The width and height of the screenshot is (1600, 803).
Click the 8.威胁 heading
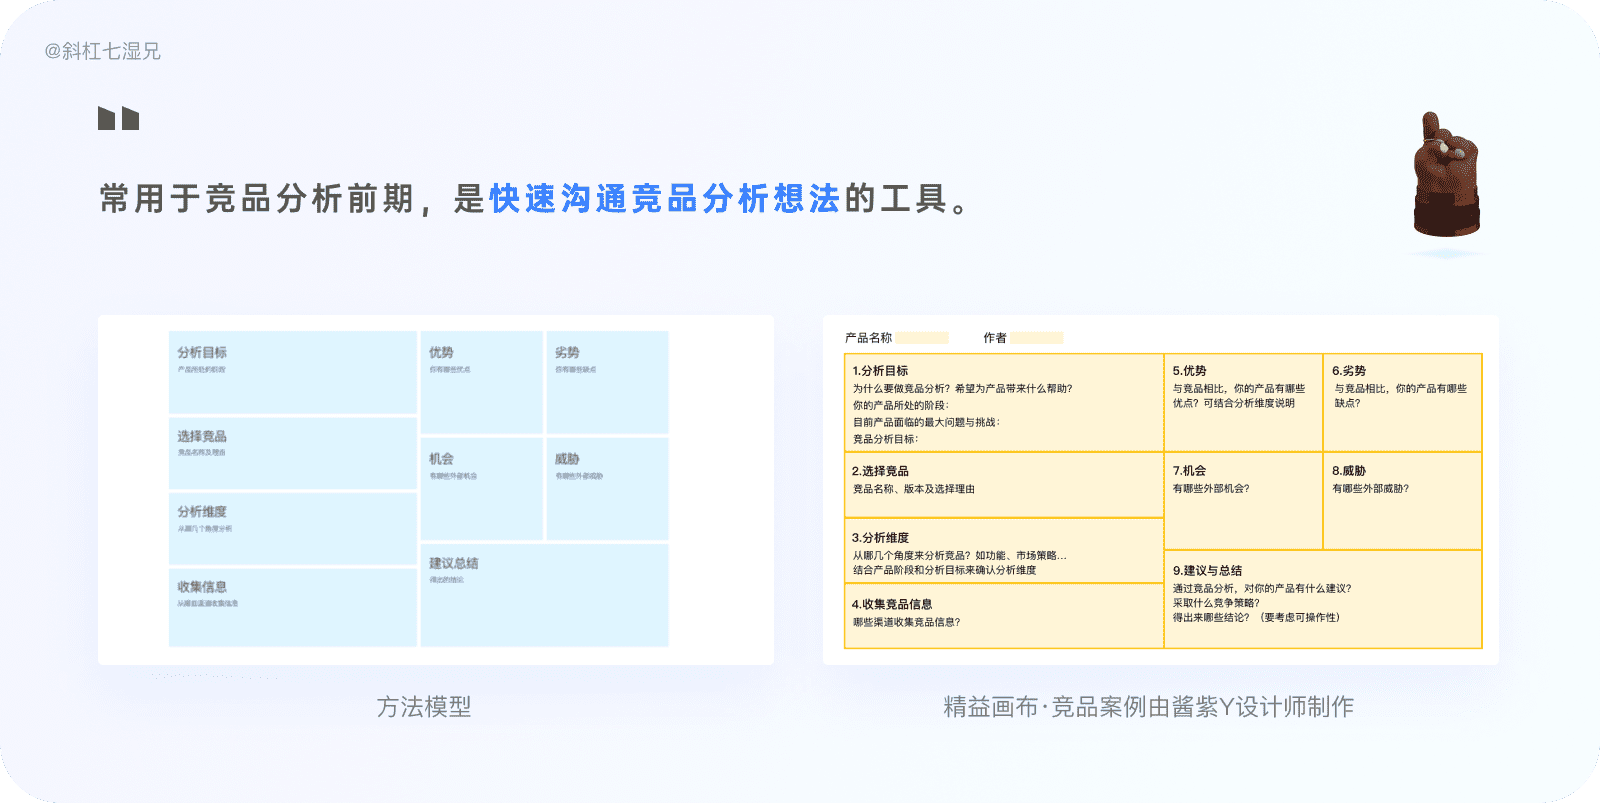[1348, 471]
